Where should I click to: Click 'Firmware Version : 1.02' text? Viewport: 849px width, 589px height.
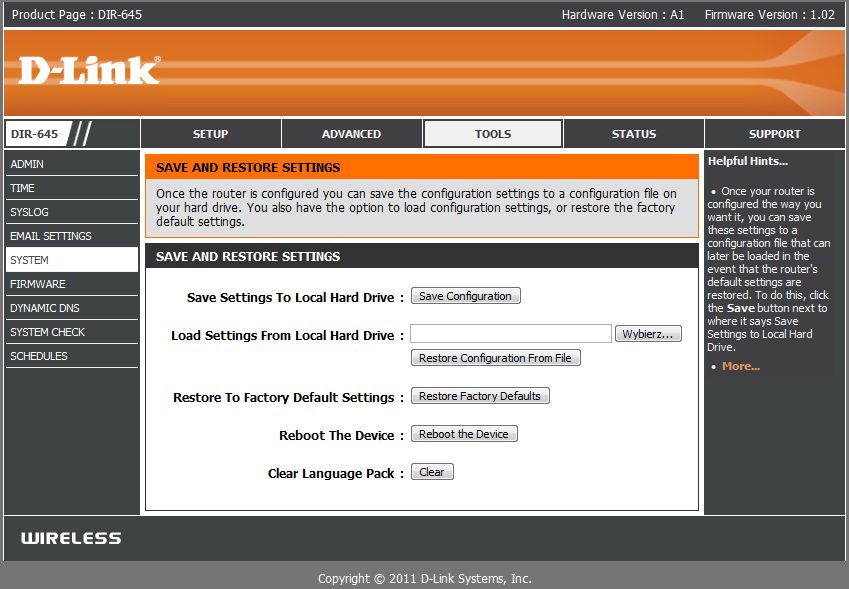(x=769, y=15)
